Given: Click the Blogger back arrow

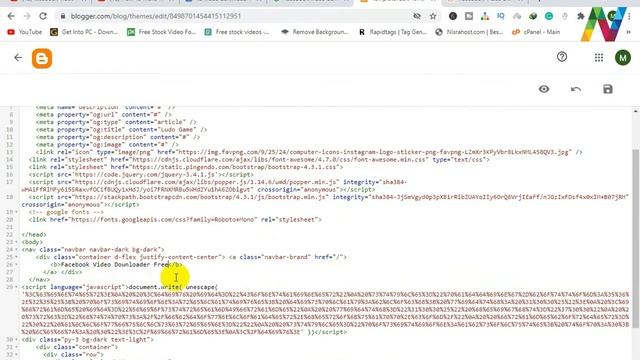Looking at the screenshot, I should point(18,58).
